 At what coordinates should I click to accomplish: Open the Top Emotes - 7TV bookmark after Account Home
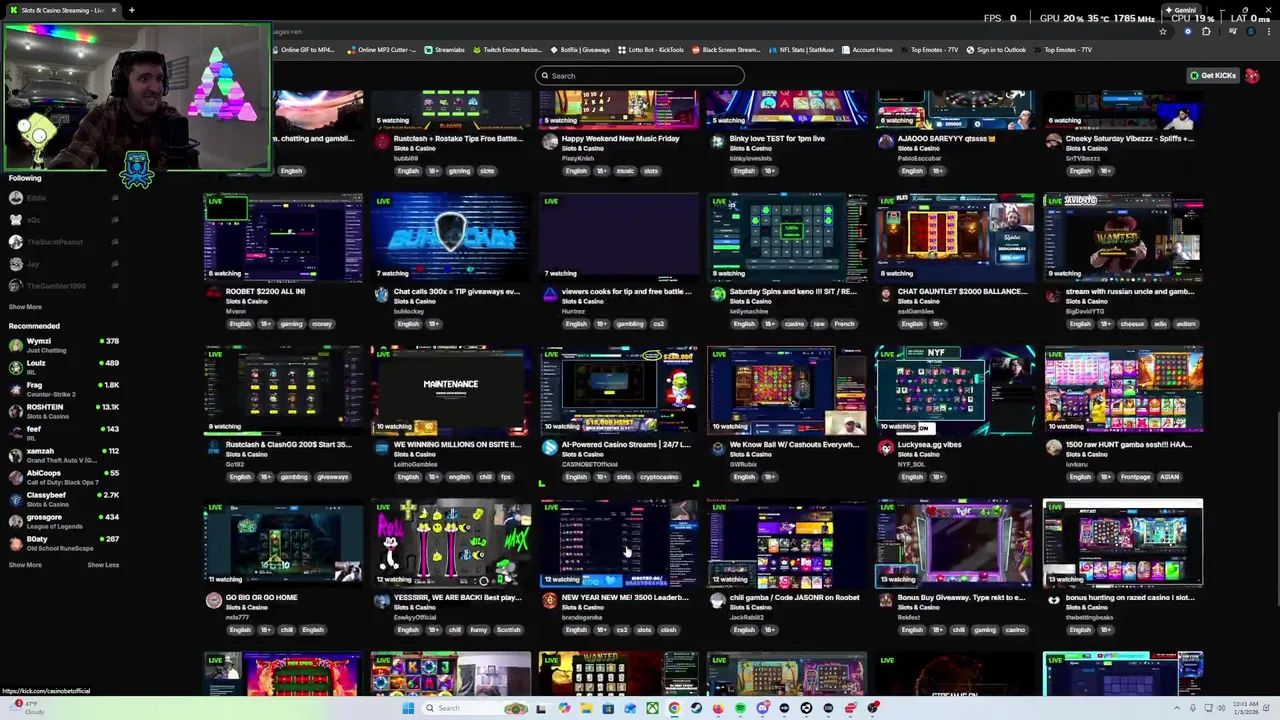pos(928,50)
